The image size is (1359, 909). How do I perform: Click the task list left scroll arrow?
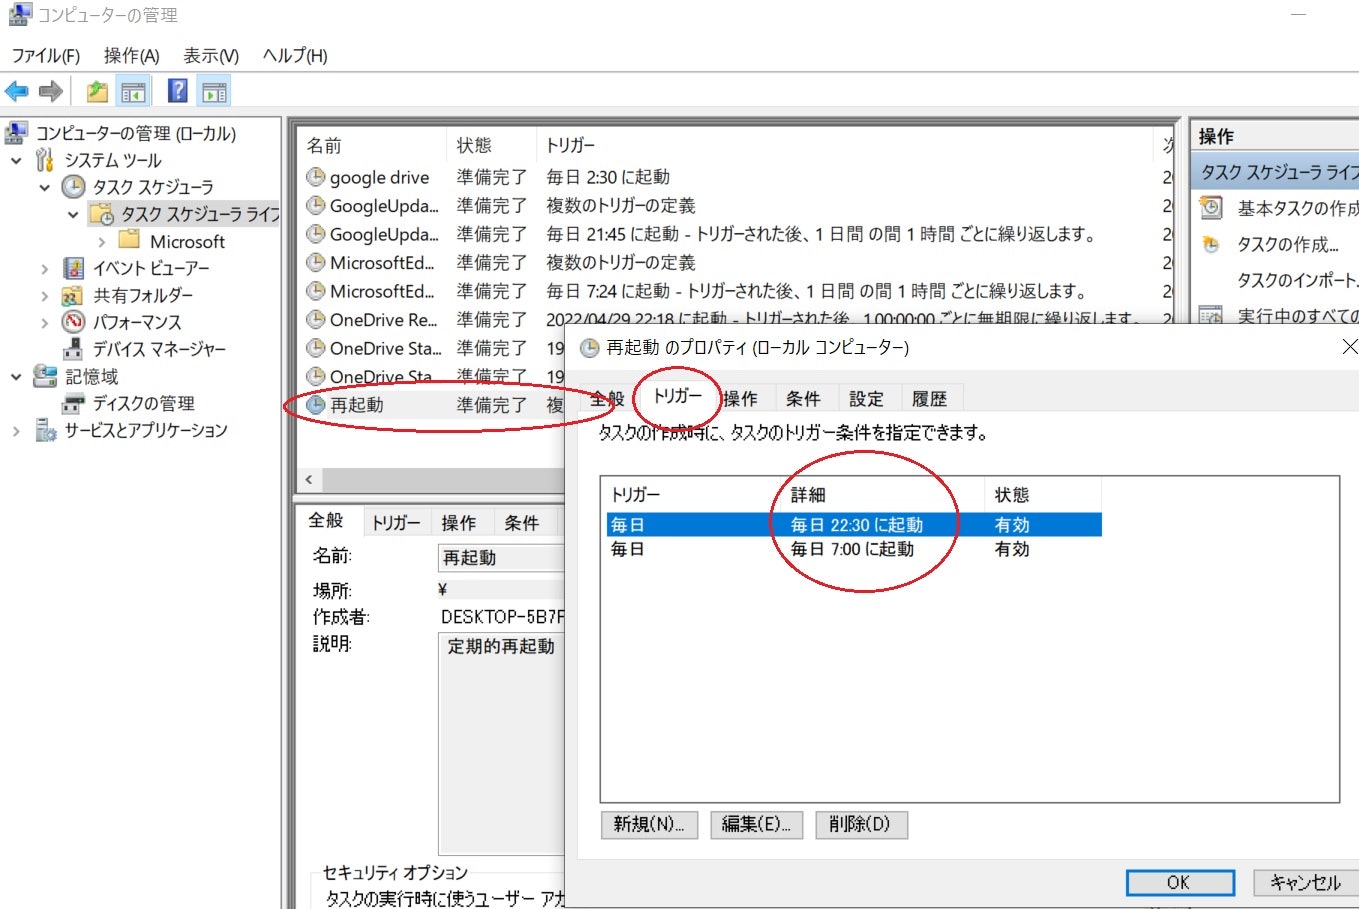[x=309, y=480]
